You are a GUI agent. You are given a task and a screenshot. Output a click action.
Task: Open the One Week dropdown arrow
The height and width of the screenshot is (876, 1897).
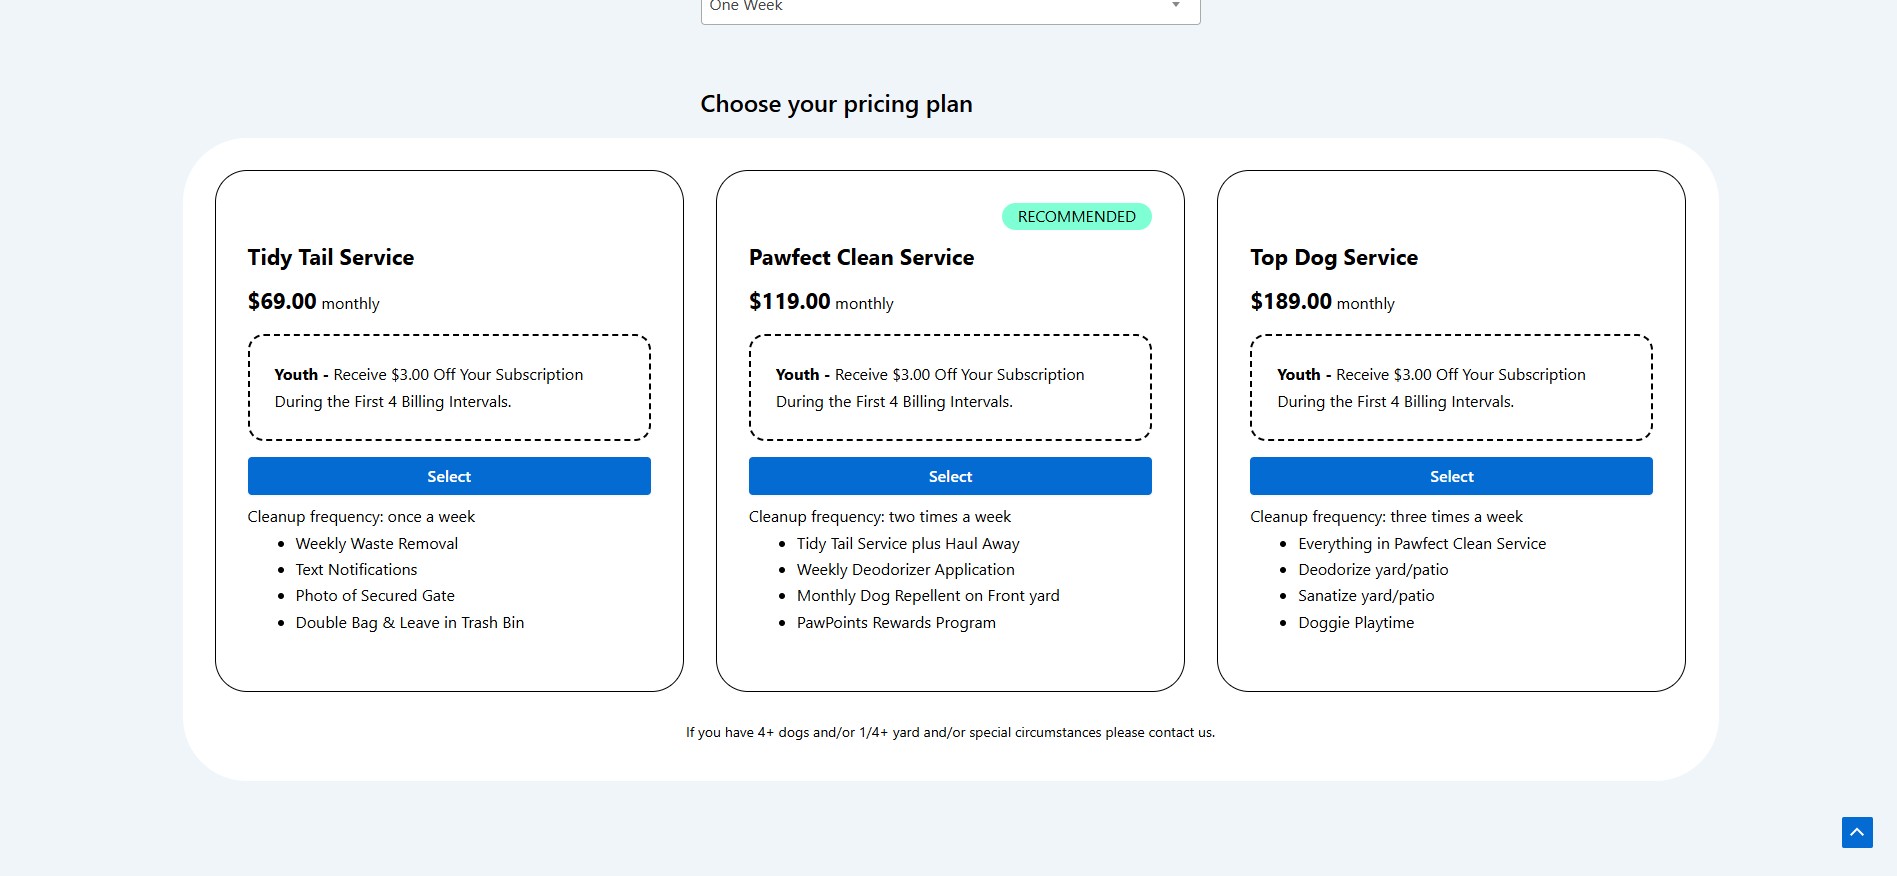click(1176, 6)
